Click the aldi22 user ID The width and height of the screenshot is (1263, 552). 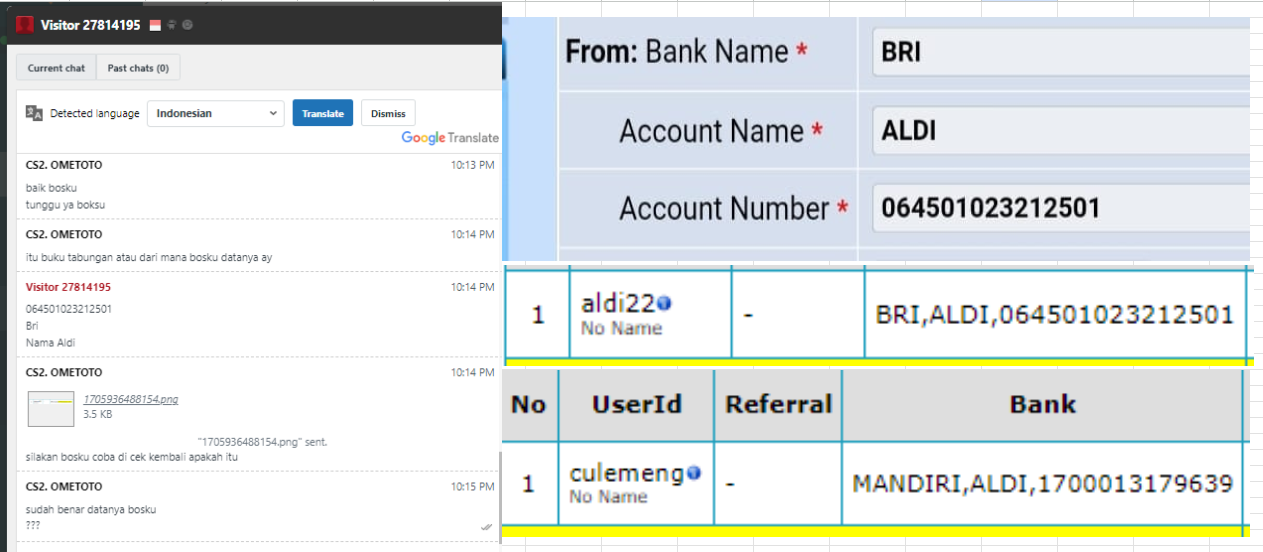click(617, 304)
